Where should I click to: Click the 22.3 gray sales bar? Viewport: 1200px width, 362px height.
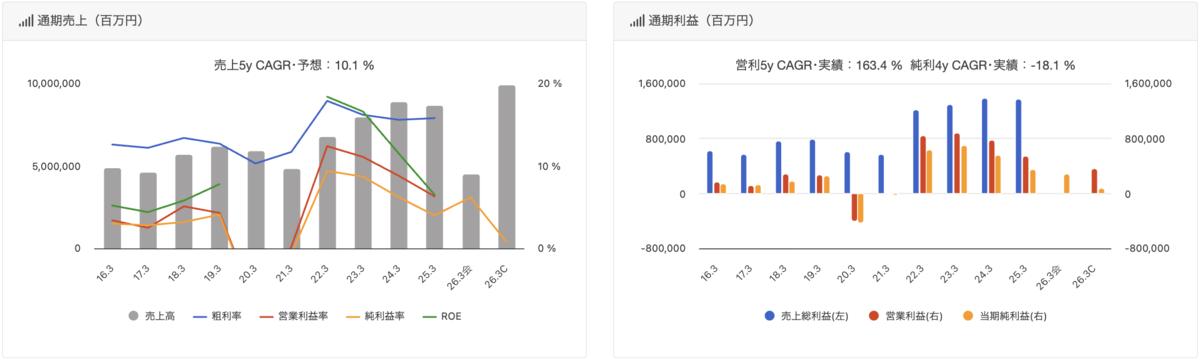click(x=327, y=193)
